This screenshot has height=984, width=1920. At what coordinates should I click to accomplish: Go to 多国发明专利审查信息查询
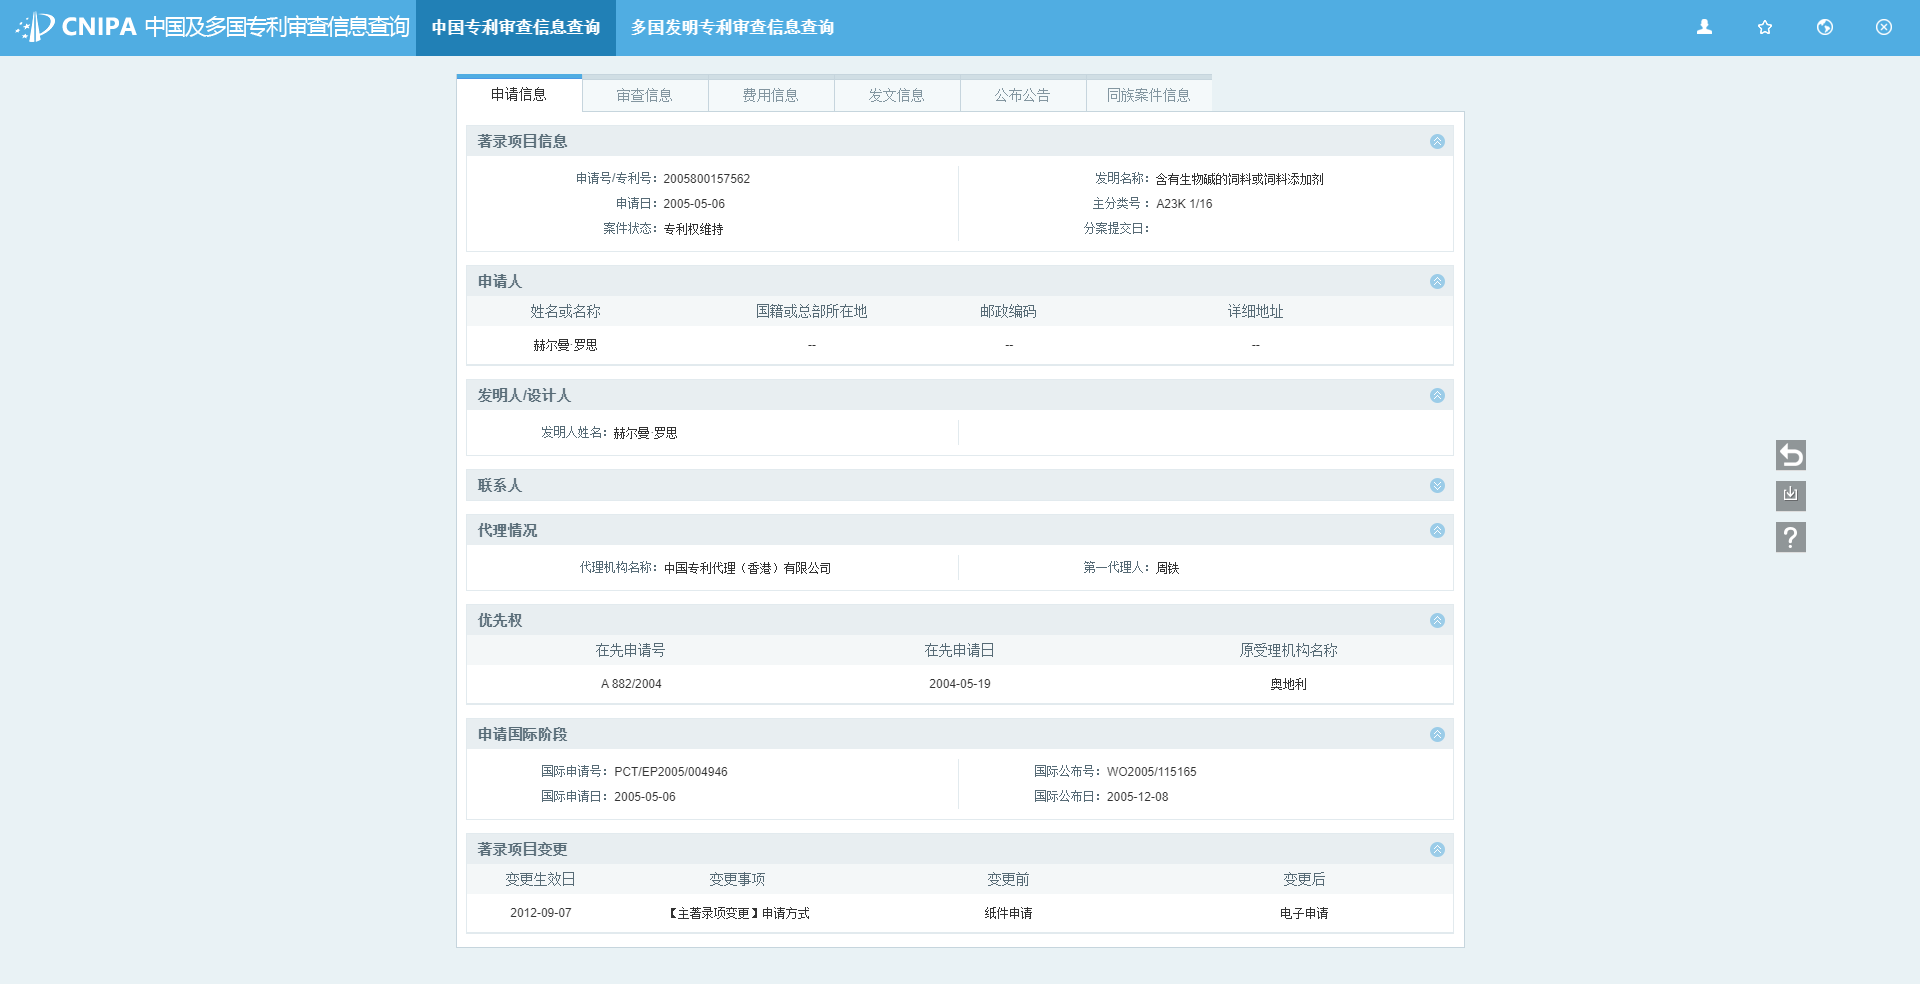click(732, 27)
